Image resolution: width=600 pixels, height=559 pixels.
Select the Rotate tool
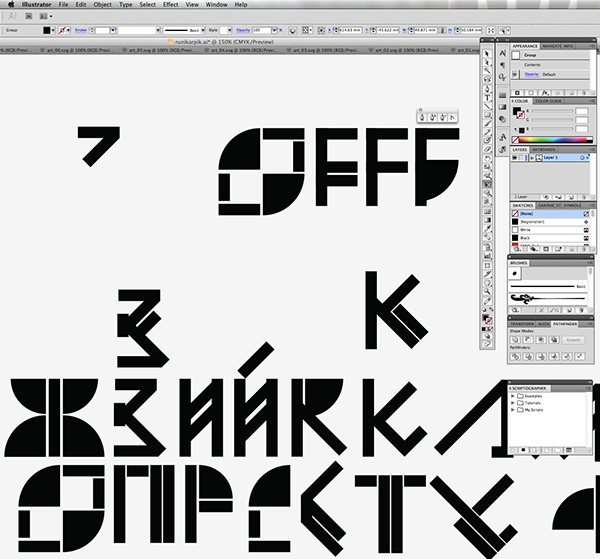[487, 158]
